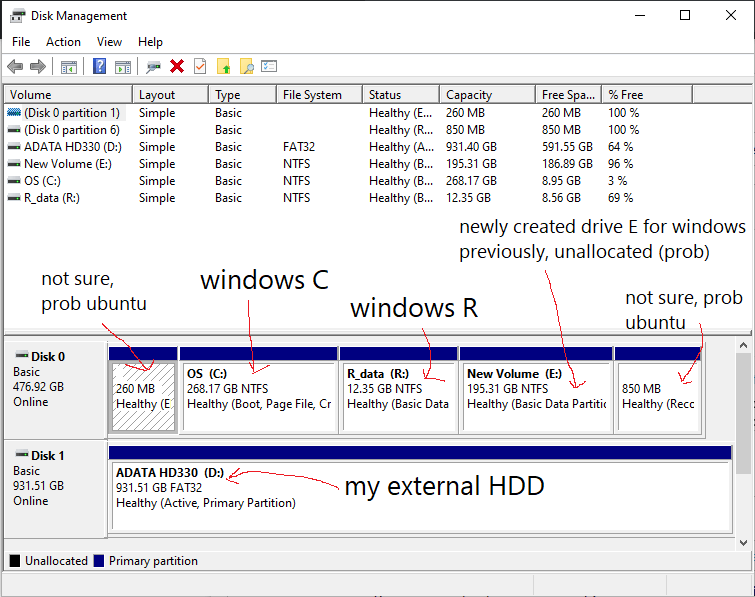Click the Connect/Refresh disk plug icon
Screen dimensions: 755x597
[x=154, y=67]
